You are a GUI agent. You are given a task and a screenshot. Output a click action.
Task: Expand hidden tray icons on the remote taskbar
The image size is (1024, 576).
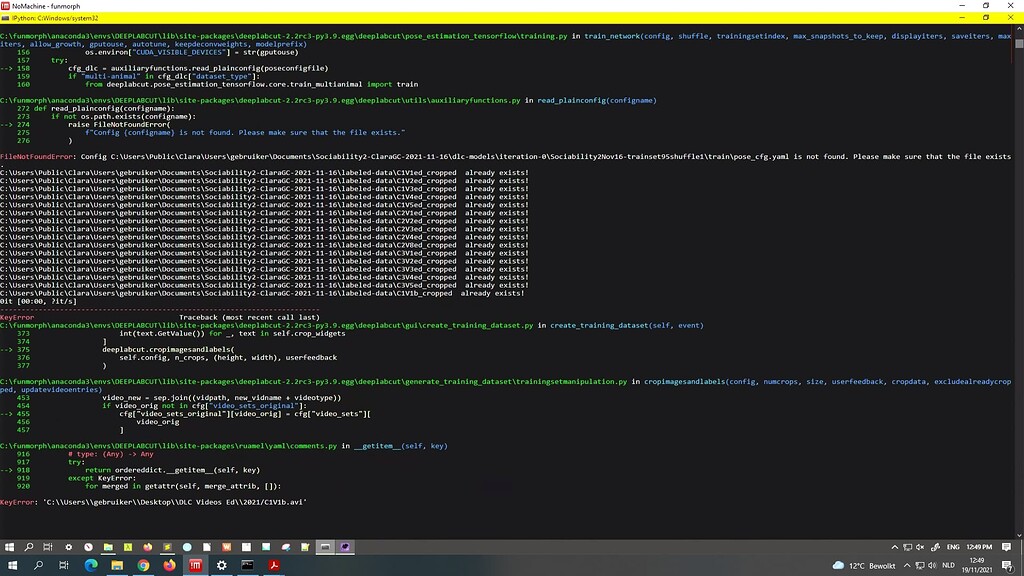click(x=894, y=547)
